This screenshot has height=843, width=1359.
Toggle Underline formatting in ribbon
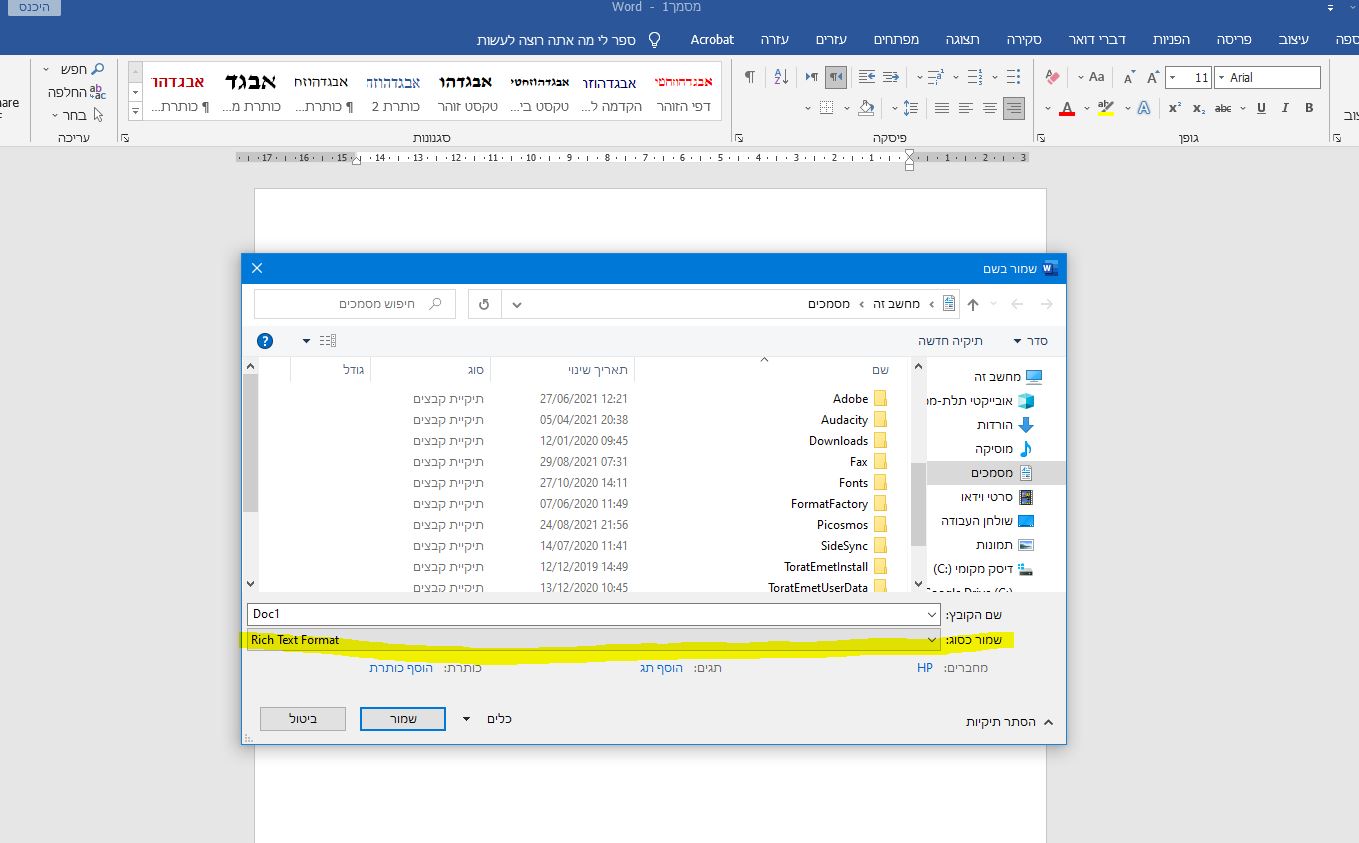coord(1260,108)
